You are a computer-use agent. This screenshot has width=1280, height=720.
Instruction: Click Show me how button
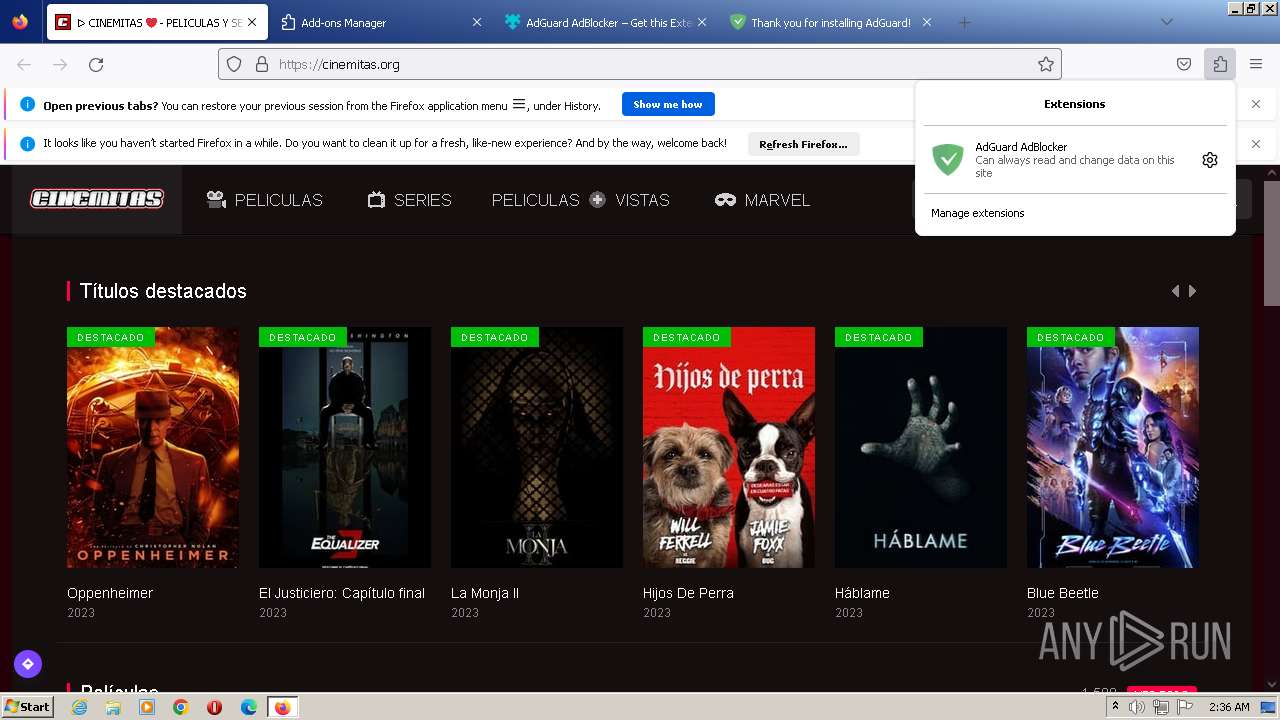(668, 104)
